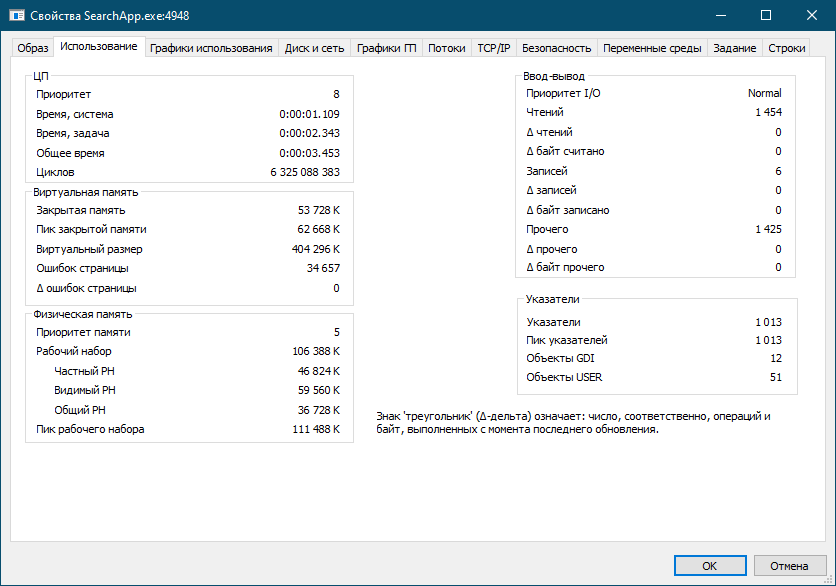Click the Объекты USER value 51
836x586 pixels.
pos(776,378)
